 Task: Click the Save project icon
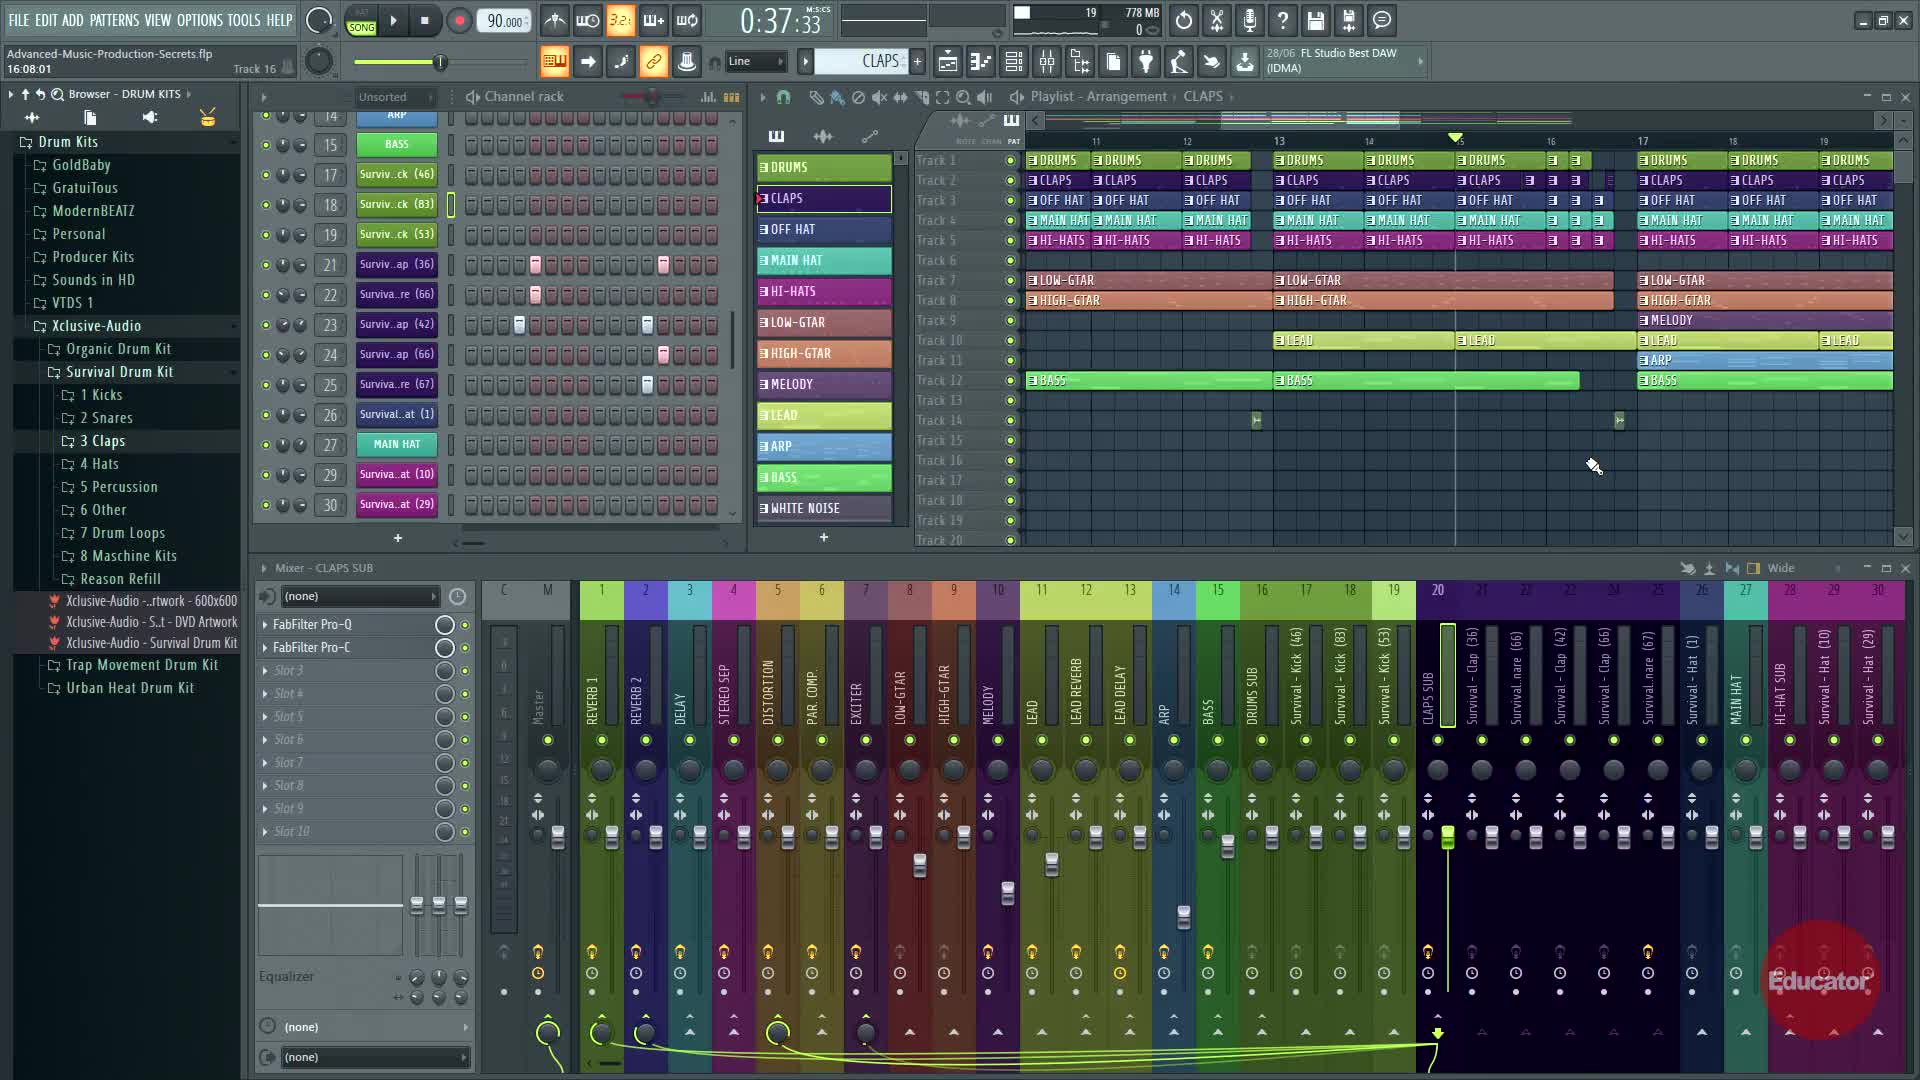[x=1316, y=20]
